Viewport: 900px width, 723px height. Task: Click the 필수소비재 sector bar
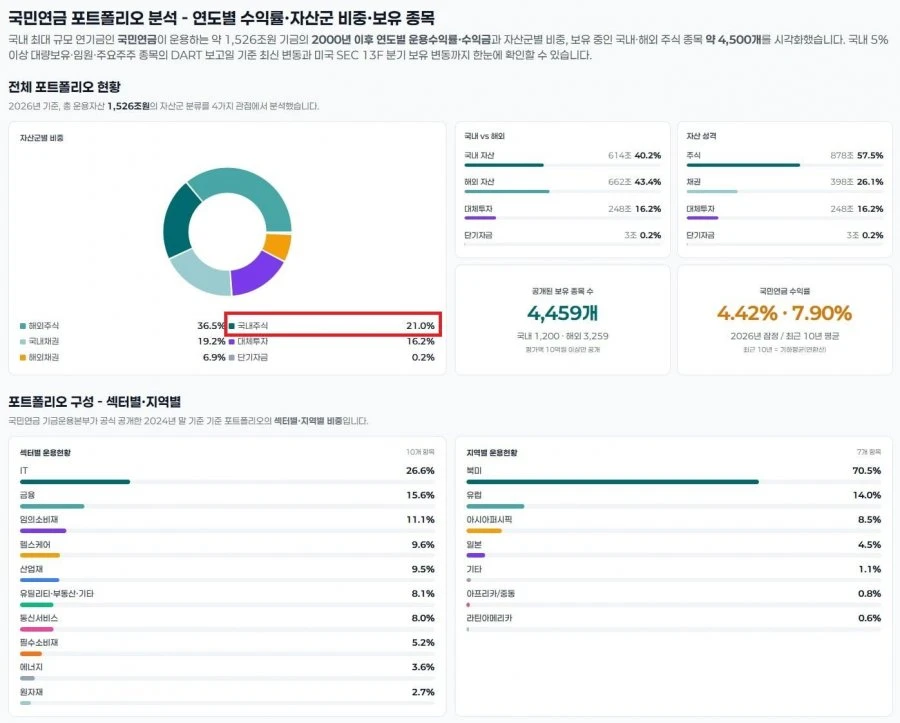(x=31, y=654)
